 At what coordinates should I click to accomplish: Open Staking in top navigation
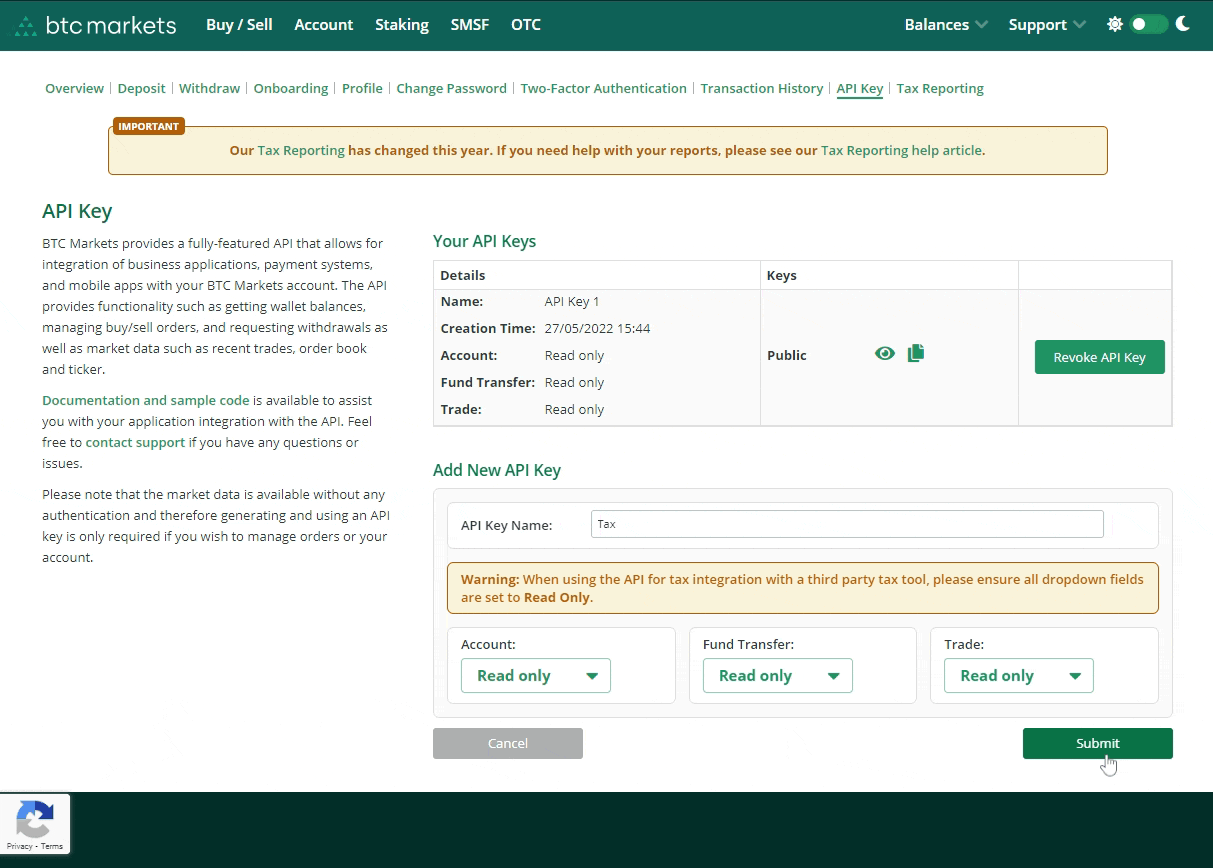click(402, 25)
